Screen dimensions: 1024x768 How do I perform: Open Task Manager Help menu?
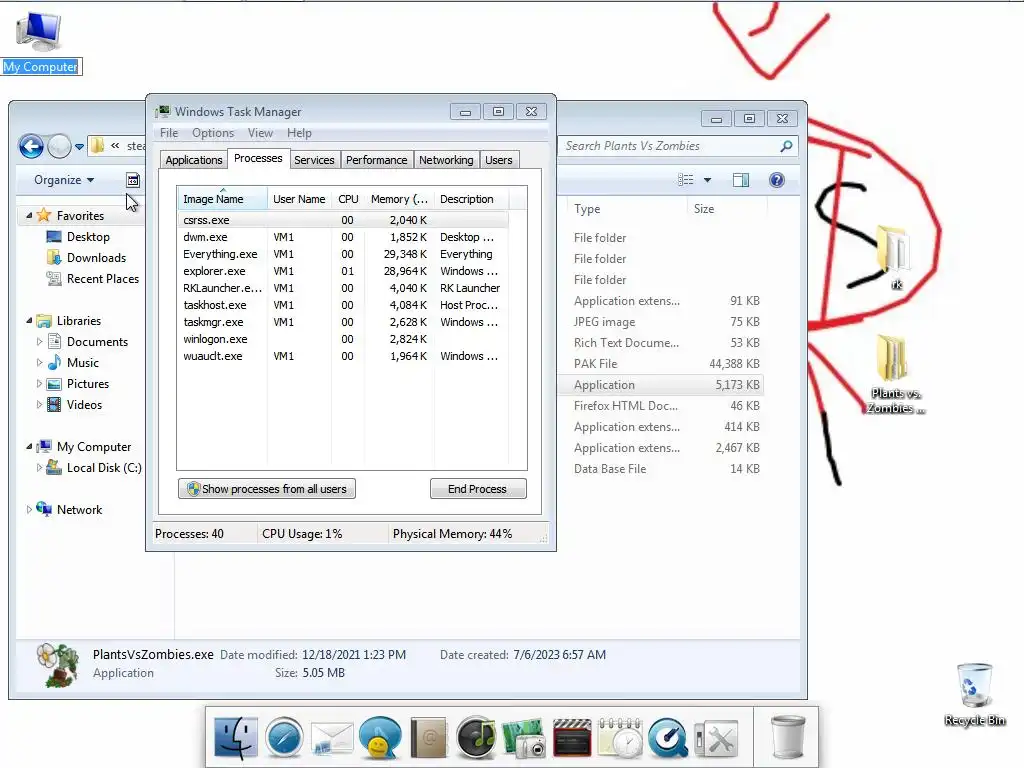click(299, 133)
